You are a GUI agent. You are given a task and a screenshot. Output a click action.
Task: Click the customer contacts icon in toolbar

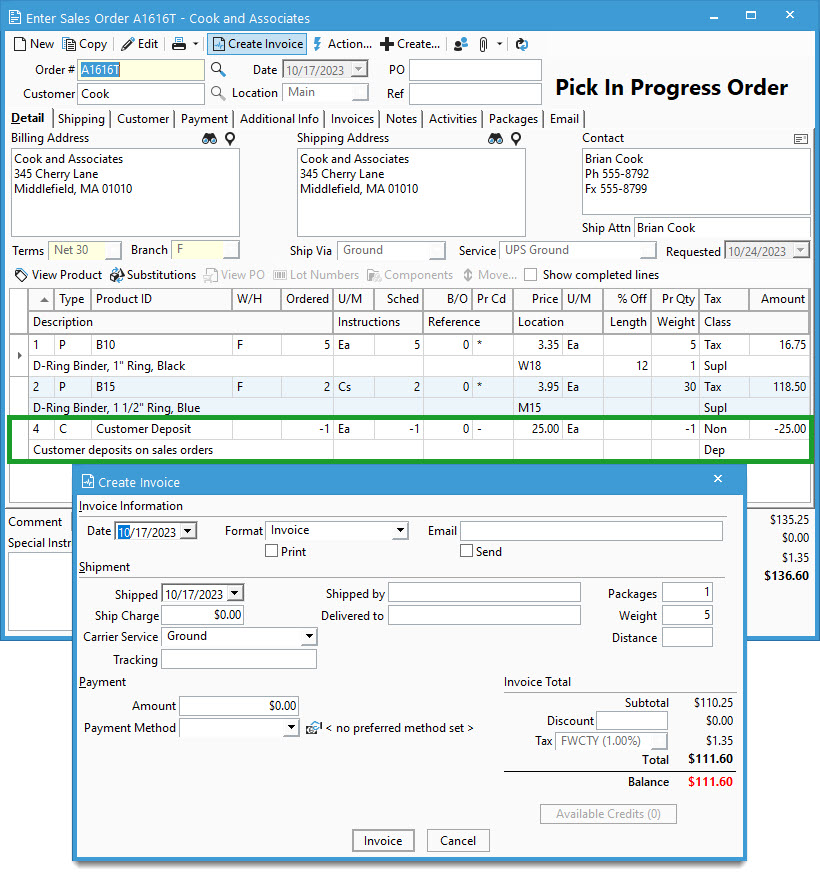coord(460,44)
